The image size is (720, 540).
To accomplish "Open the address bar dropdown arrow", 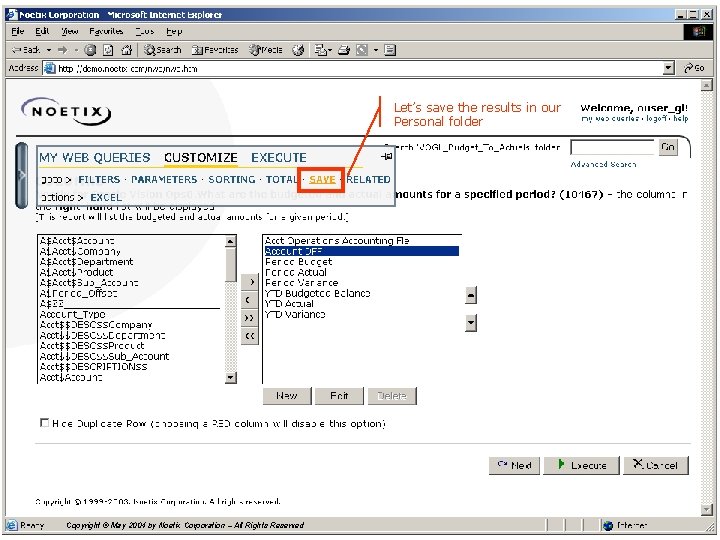I will coord(669,68).
